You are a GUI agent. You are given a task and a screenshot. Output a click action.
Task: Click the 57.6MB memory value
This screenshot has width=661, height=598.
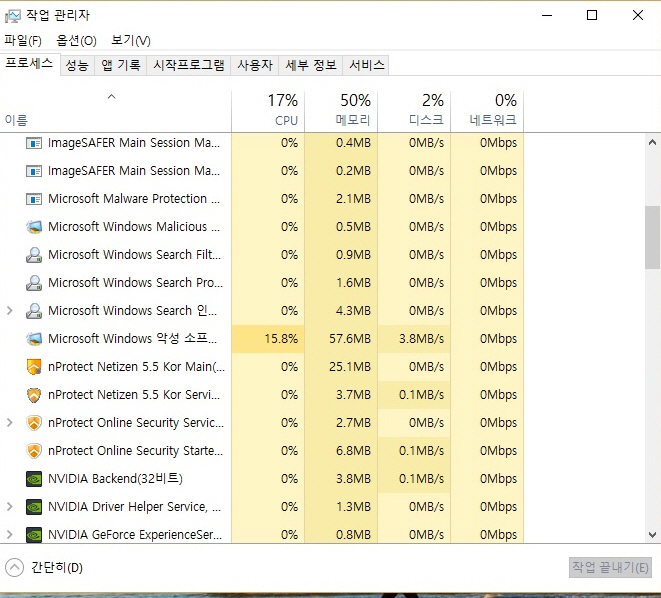pyautogui.click(x=350, y=339)
